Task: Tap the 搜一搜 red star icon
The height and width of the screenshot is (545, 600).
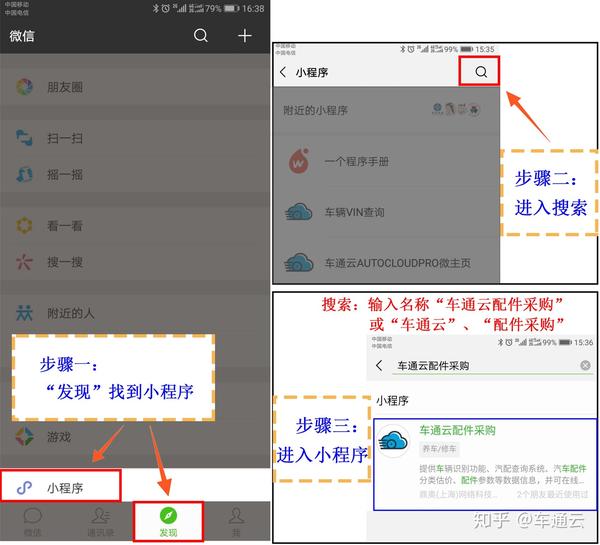Action: coord(24,262)
